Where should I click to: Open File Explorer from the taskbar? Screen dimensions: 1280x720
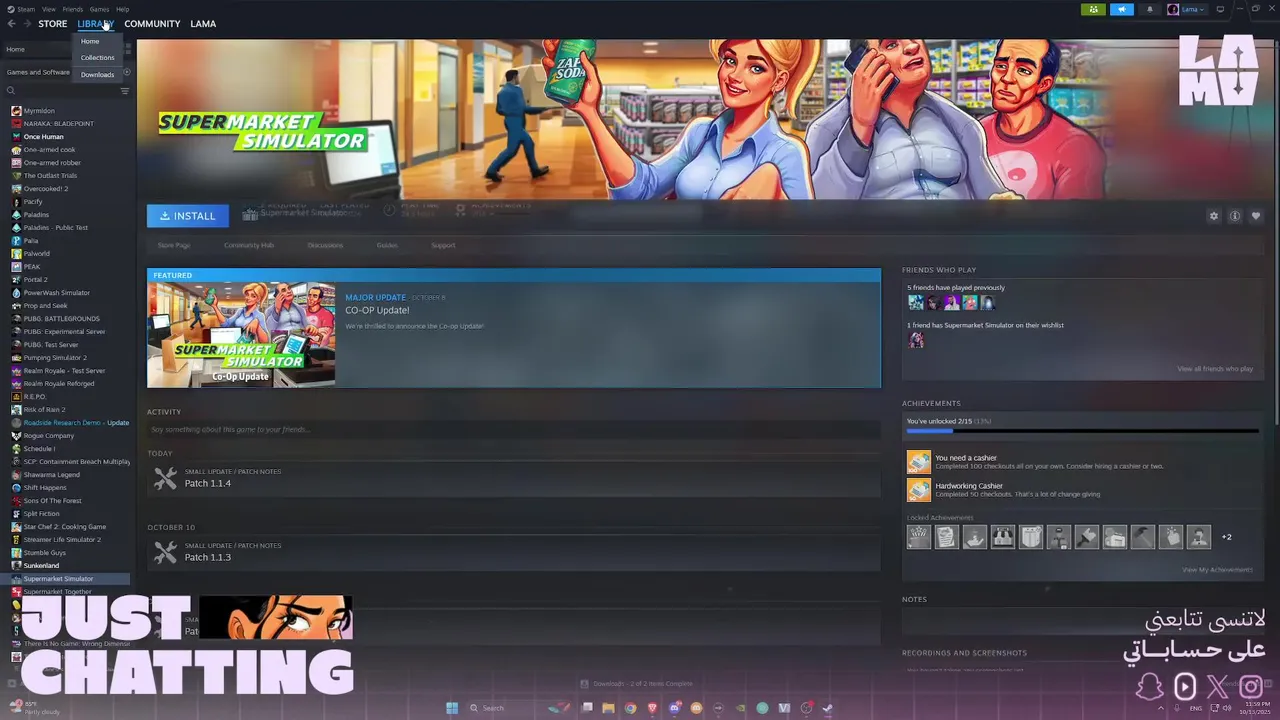(608, 708)
